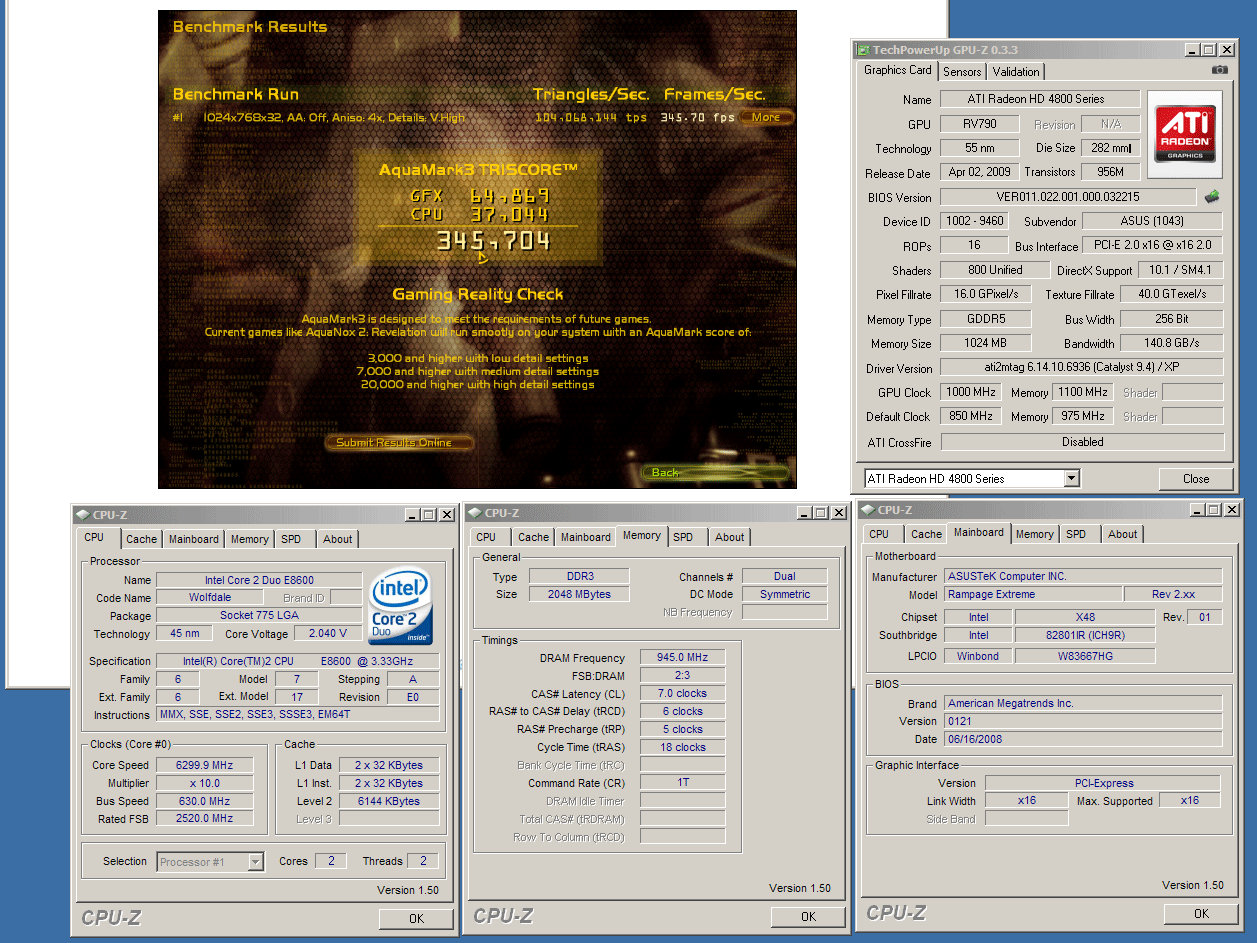The width and height of the screenshot is (1257, 943).
Task: Click the left CPU-Z window title icon
Action: (x=83, y=514)
